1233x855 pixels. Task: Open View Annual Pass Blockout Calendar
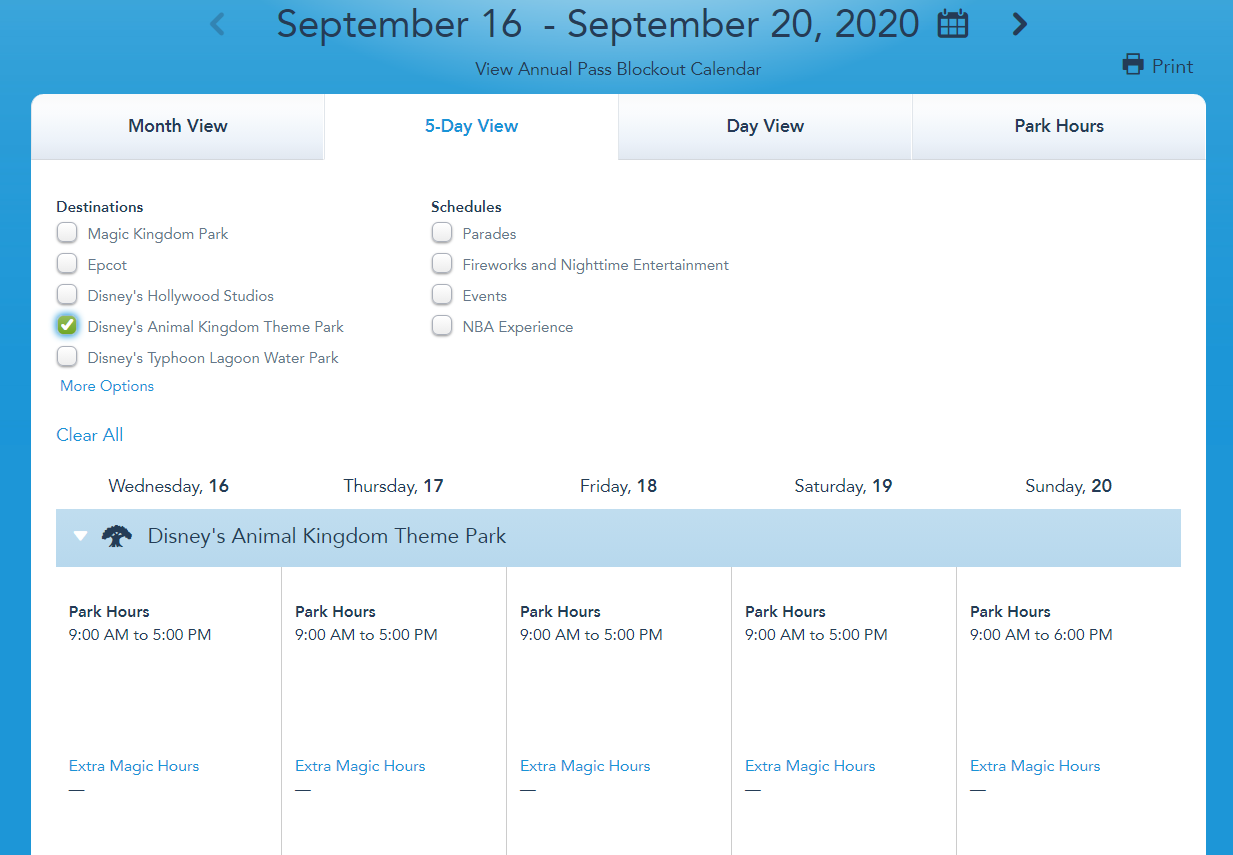coord(618,70)
